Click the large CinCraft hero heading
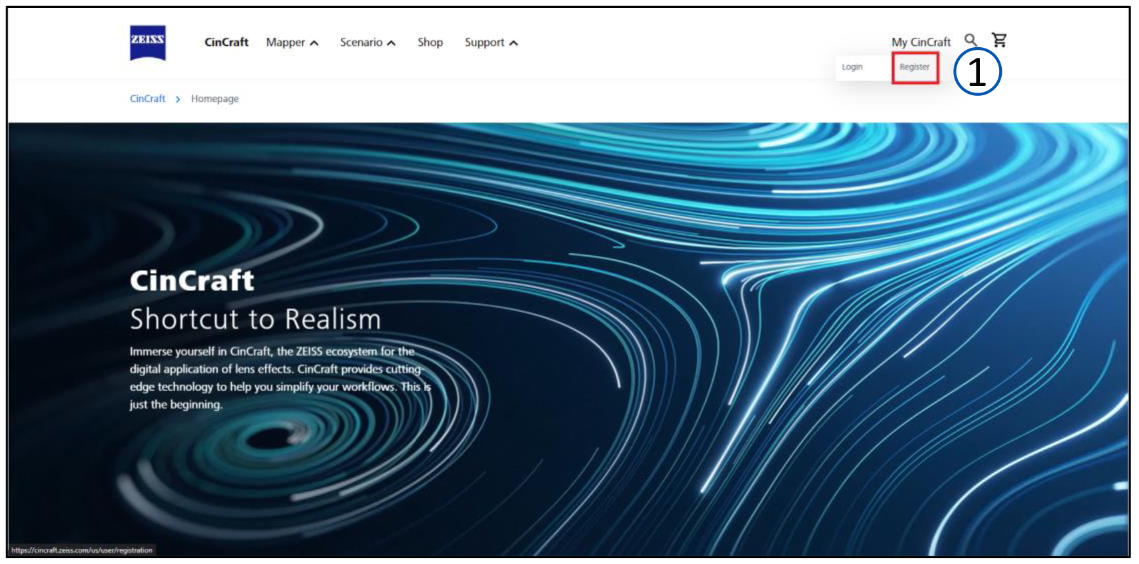This screenshot has height=564, width=1139. [x=192, y=281]
